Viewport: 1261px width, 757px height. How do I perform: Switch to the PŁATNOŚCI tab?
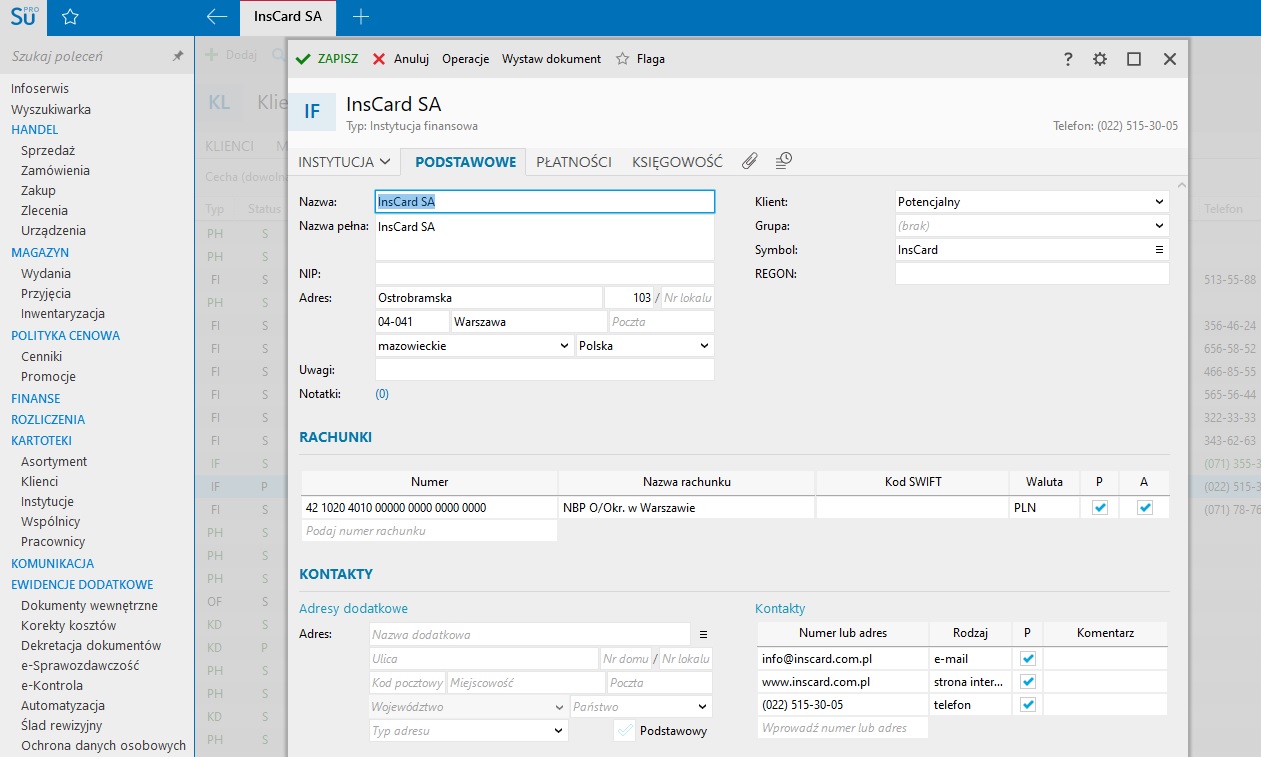pos(574,162)
